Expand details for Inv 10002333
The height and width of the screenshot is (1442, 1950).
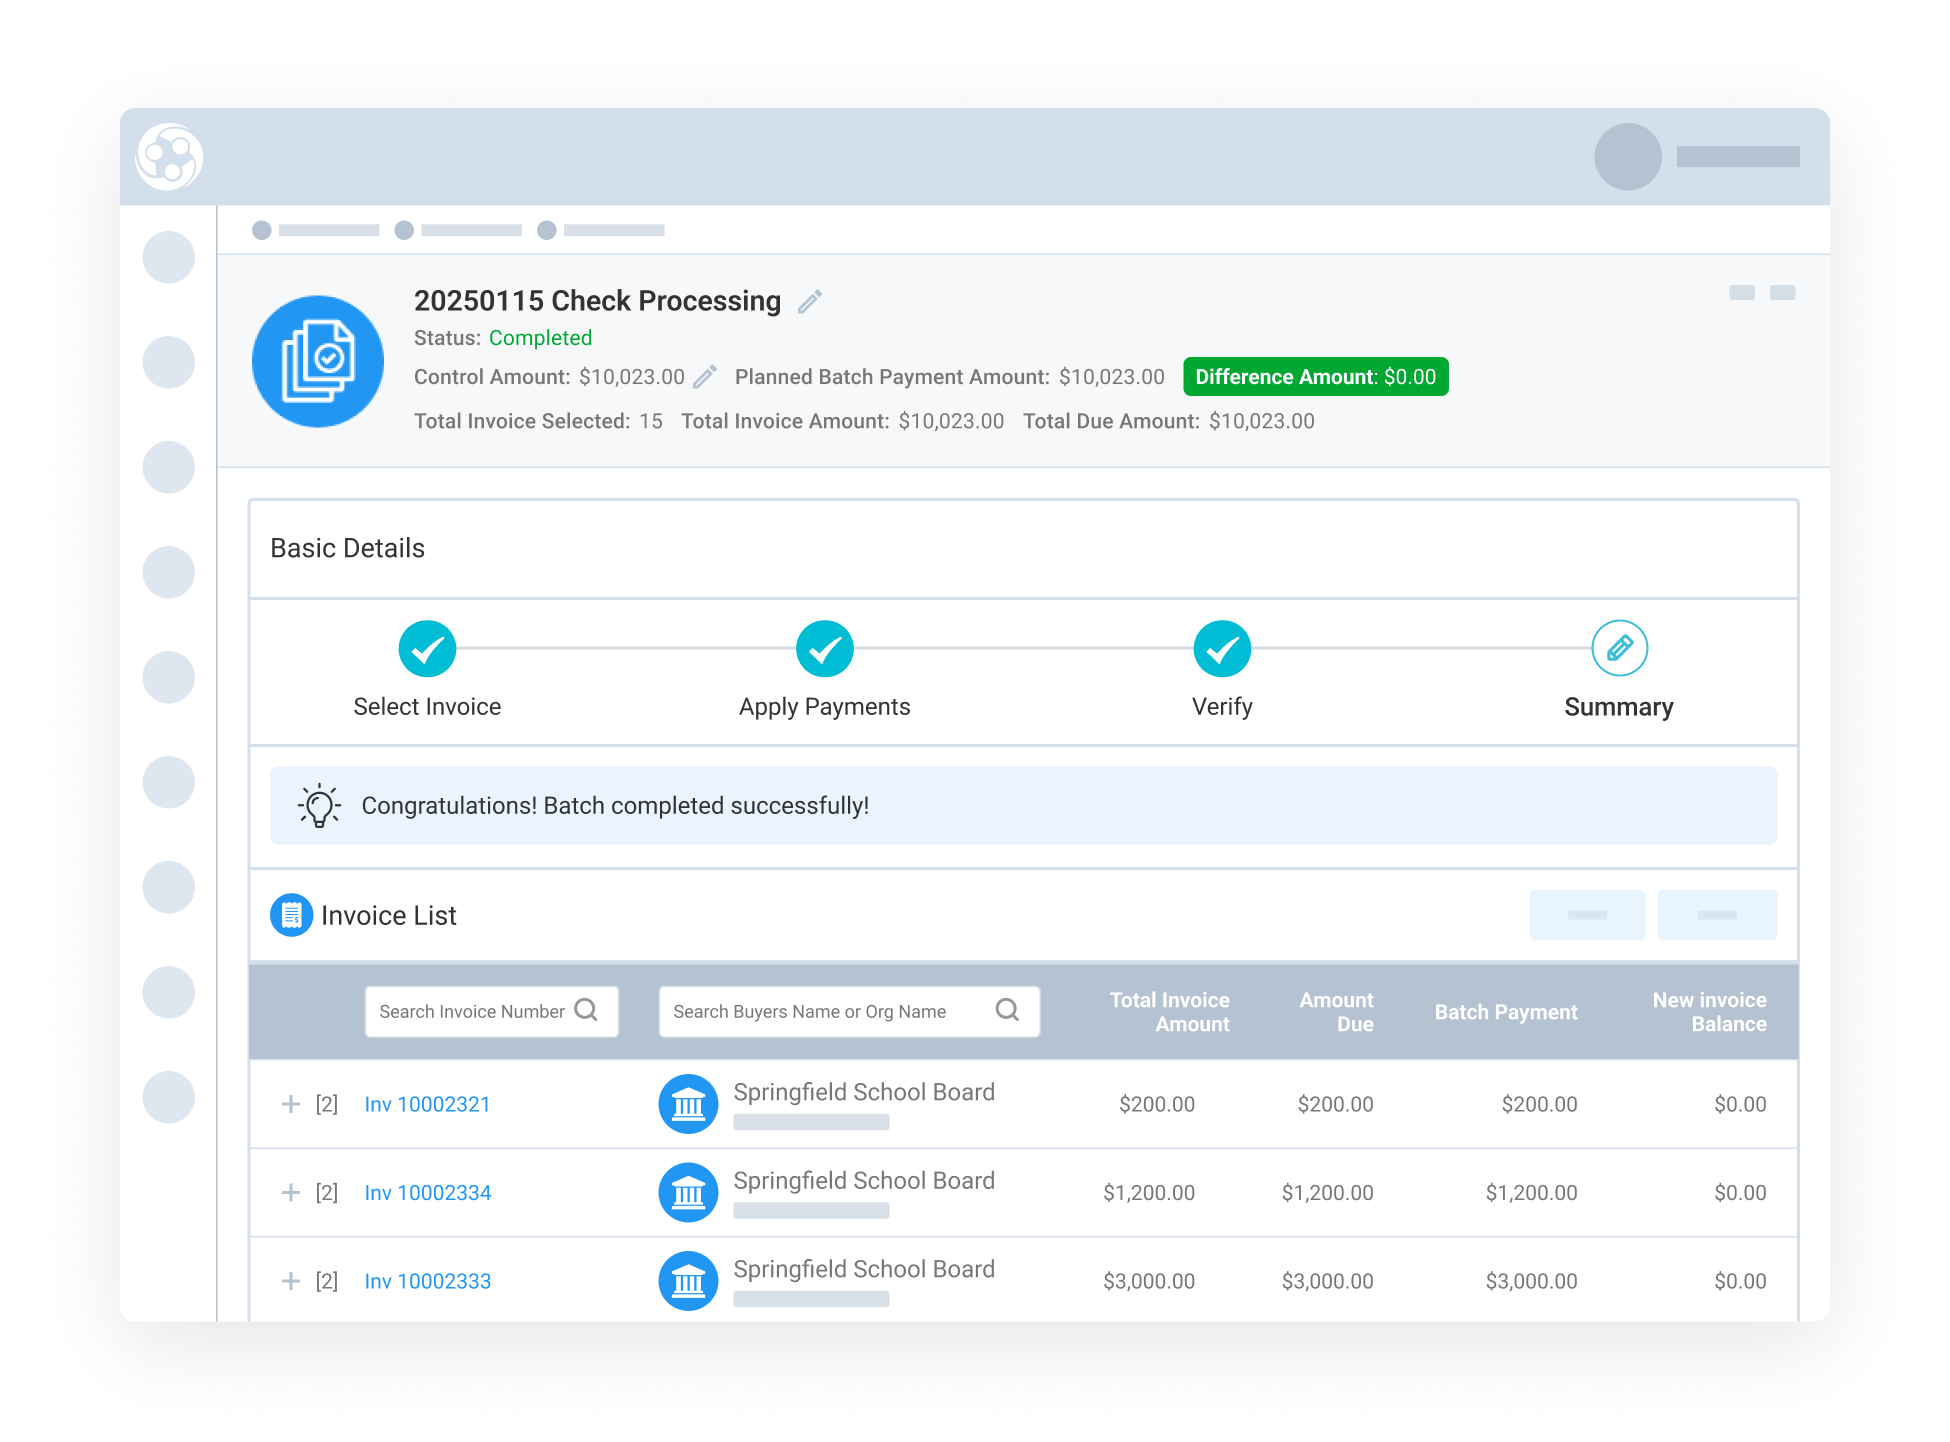click(x=290, y=1280)
